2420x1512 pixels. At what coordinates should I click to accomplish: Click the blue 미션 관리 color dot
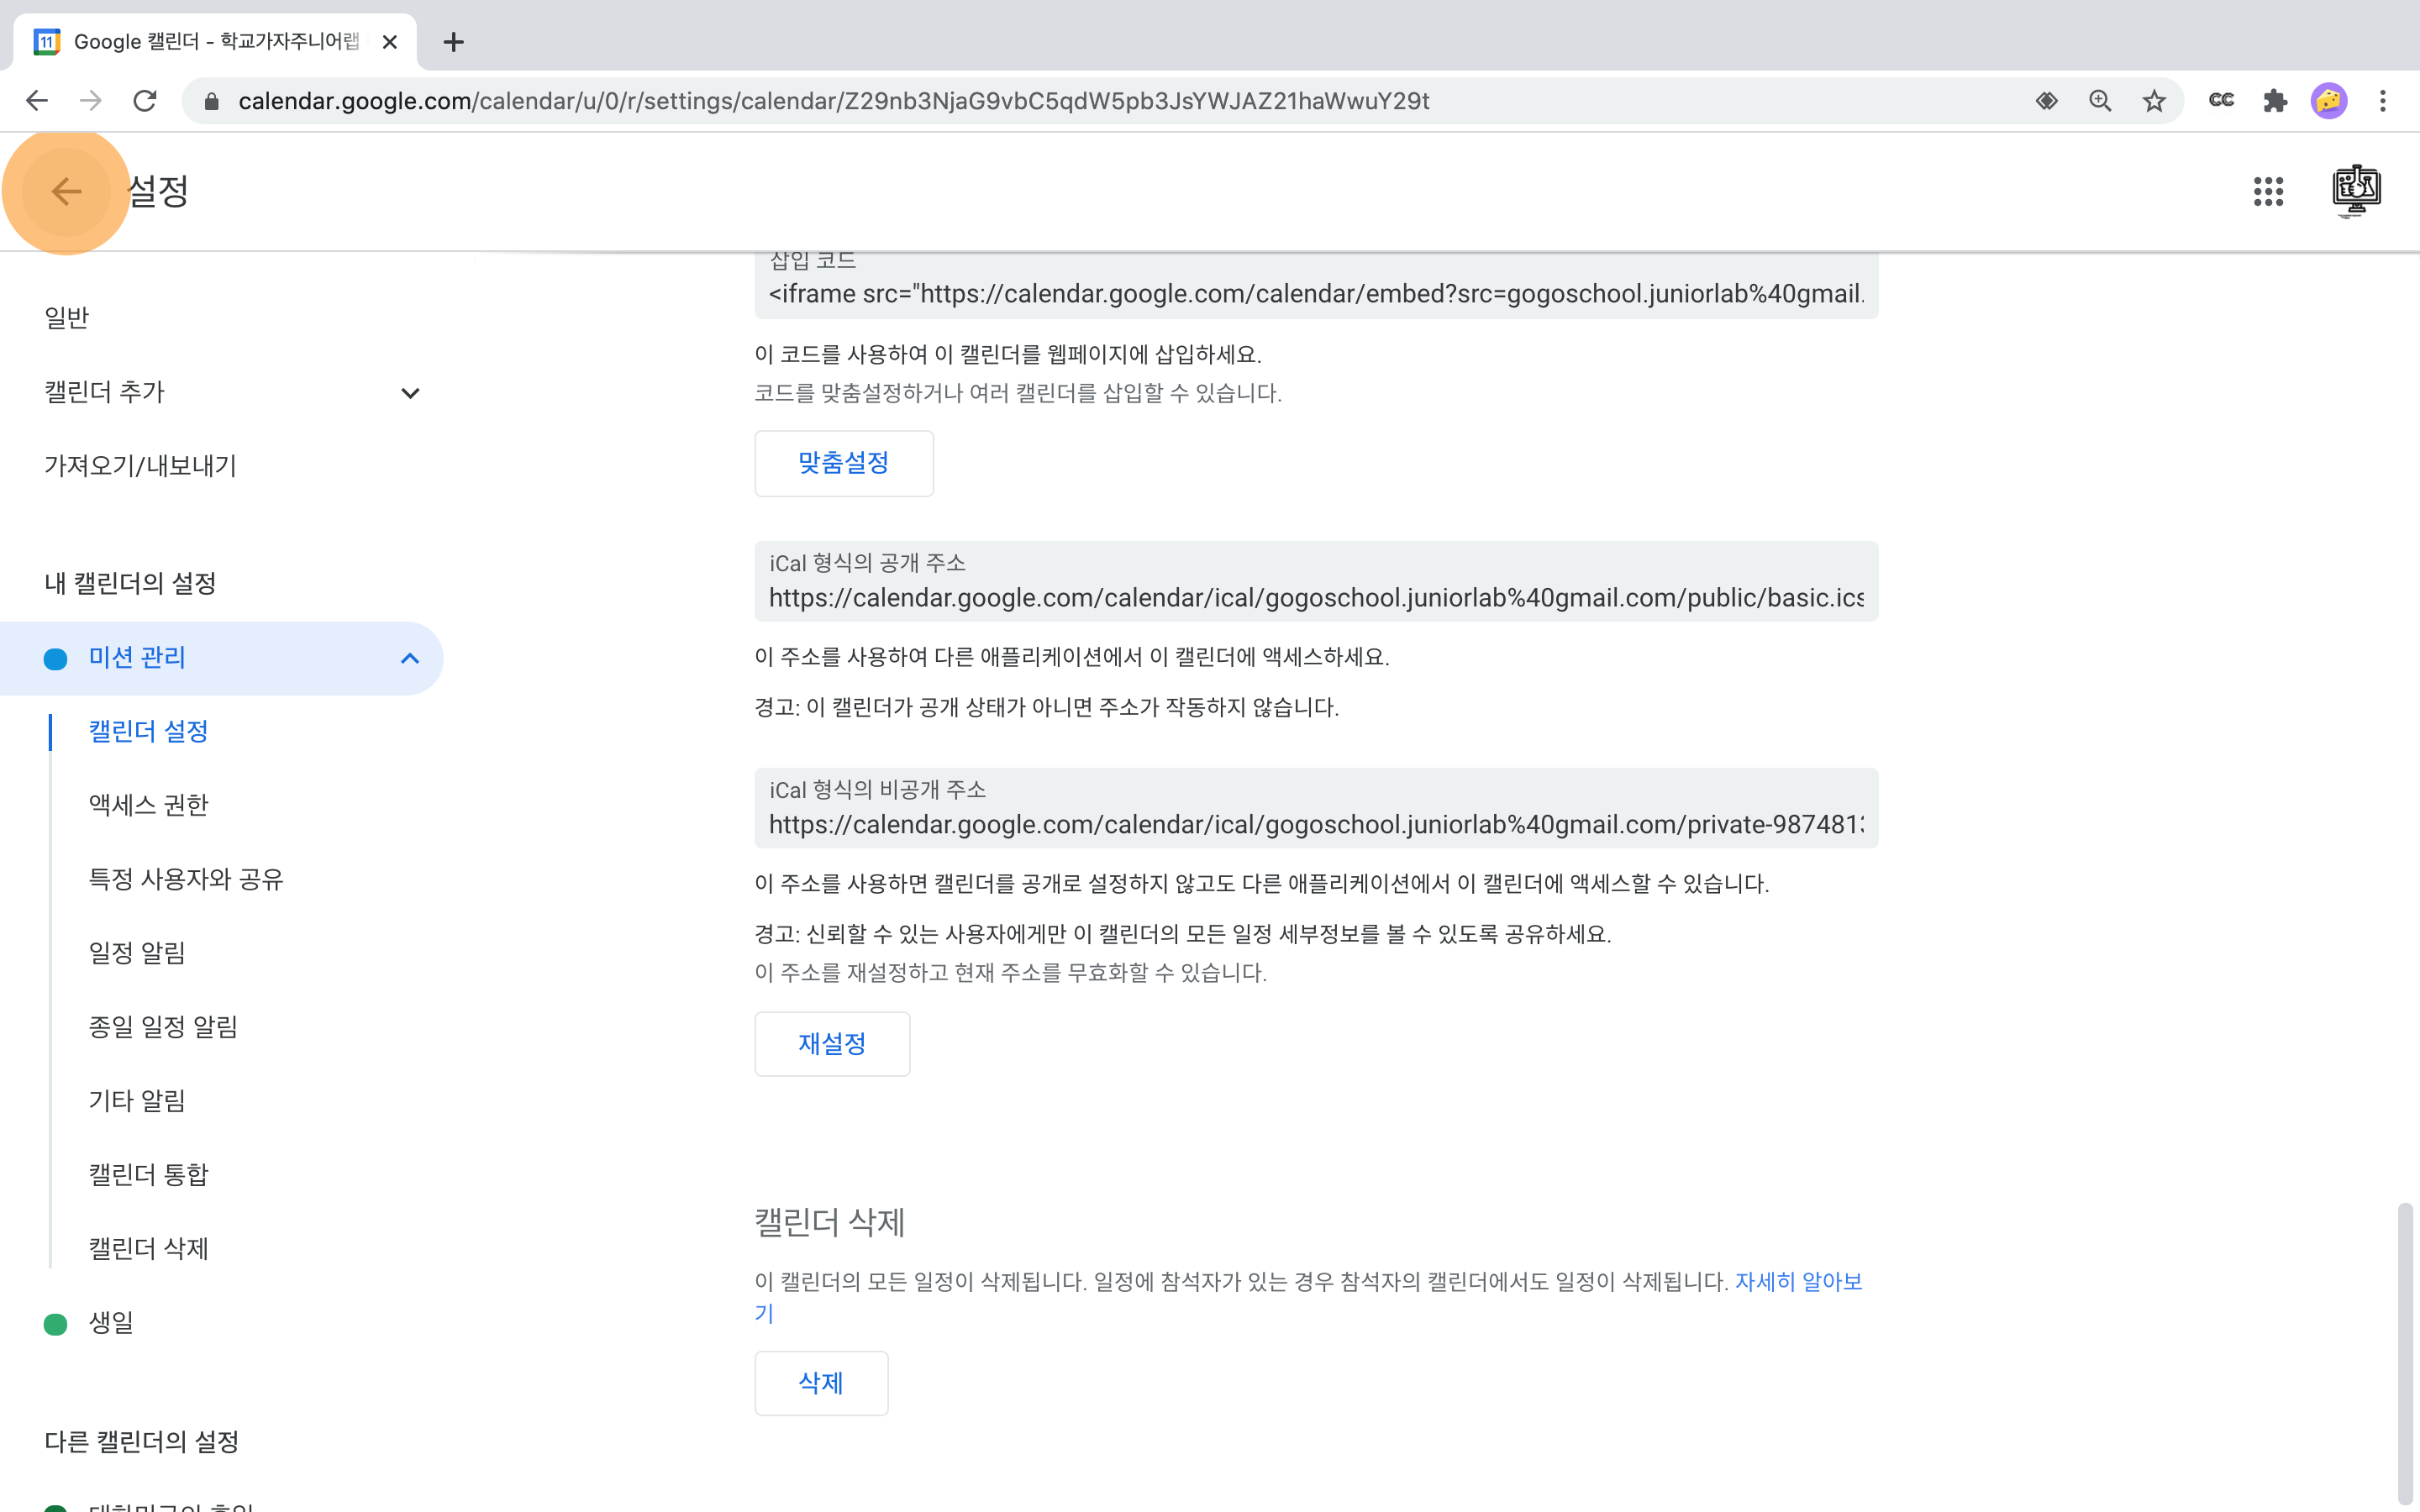[56, 659]
